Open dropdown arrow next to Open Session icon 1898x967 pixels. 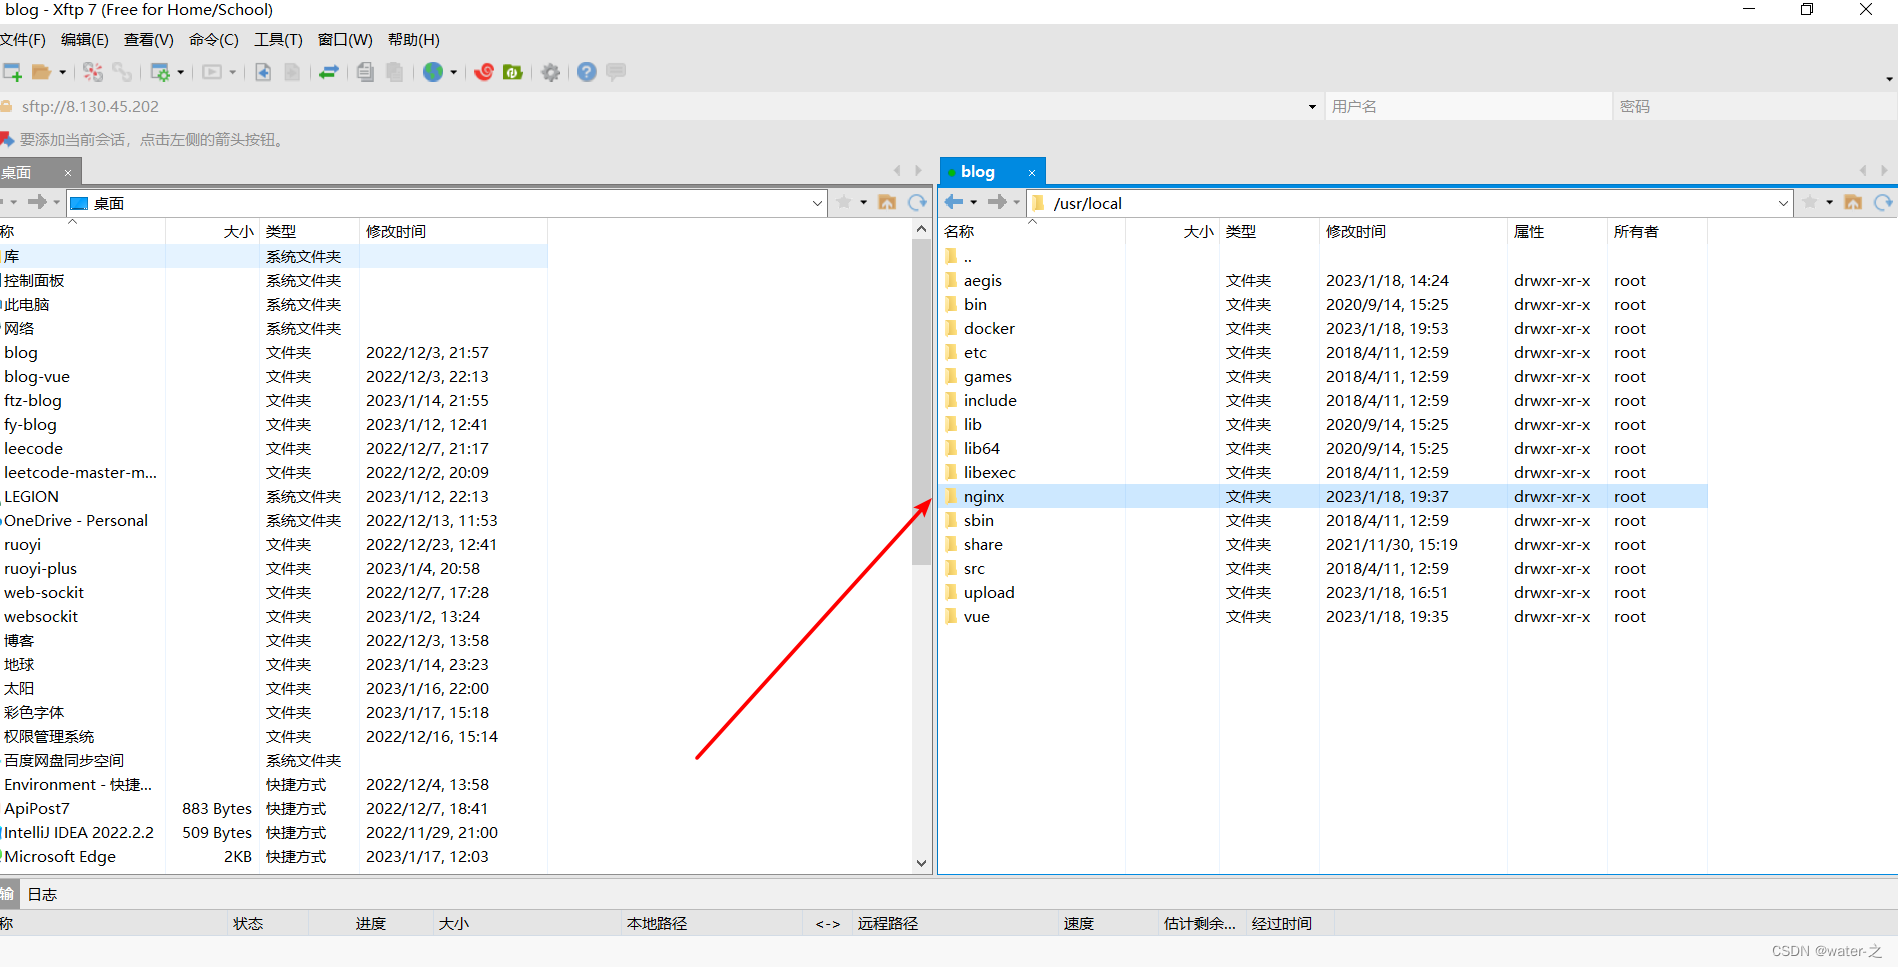tap(62, 72)
